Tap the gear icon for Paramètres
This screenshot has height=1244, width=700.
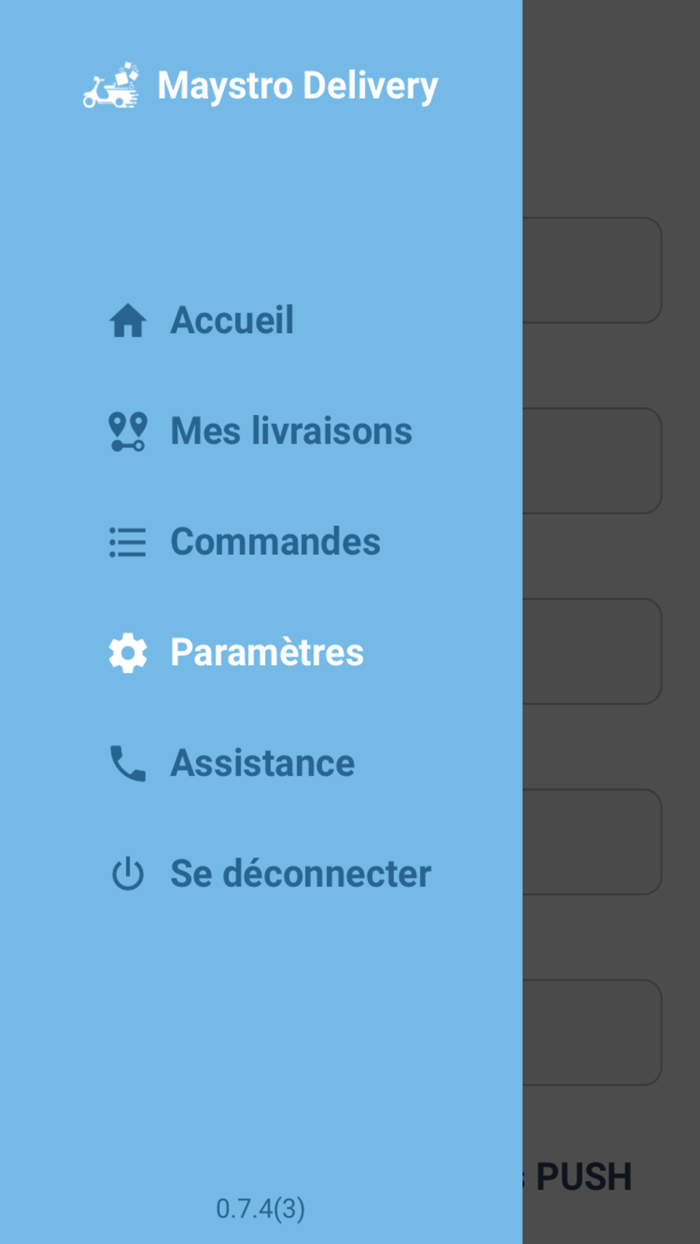(128, 653)
